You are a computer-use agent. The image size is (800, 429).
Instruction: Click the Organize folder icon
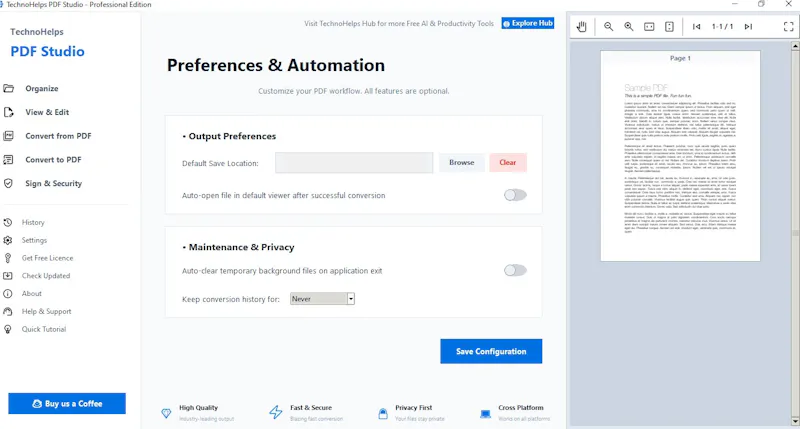pos(9,88)
